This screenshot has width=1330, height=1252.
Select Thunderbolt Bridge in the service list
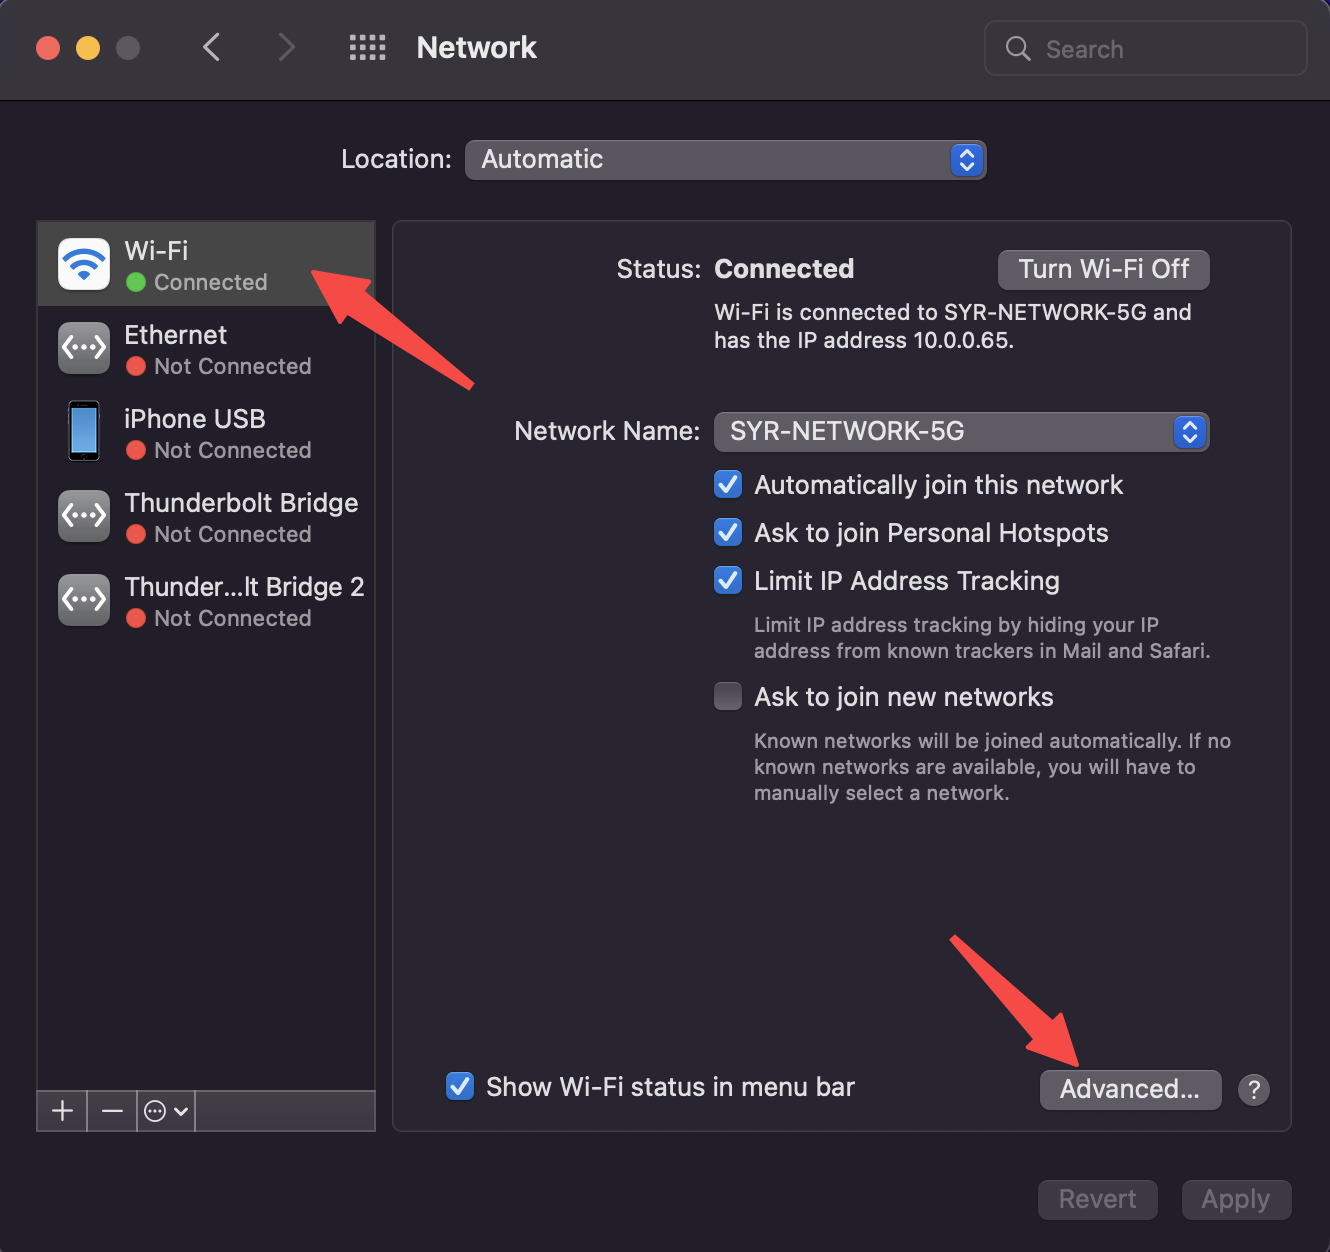pos(240,516)
